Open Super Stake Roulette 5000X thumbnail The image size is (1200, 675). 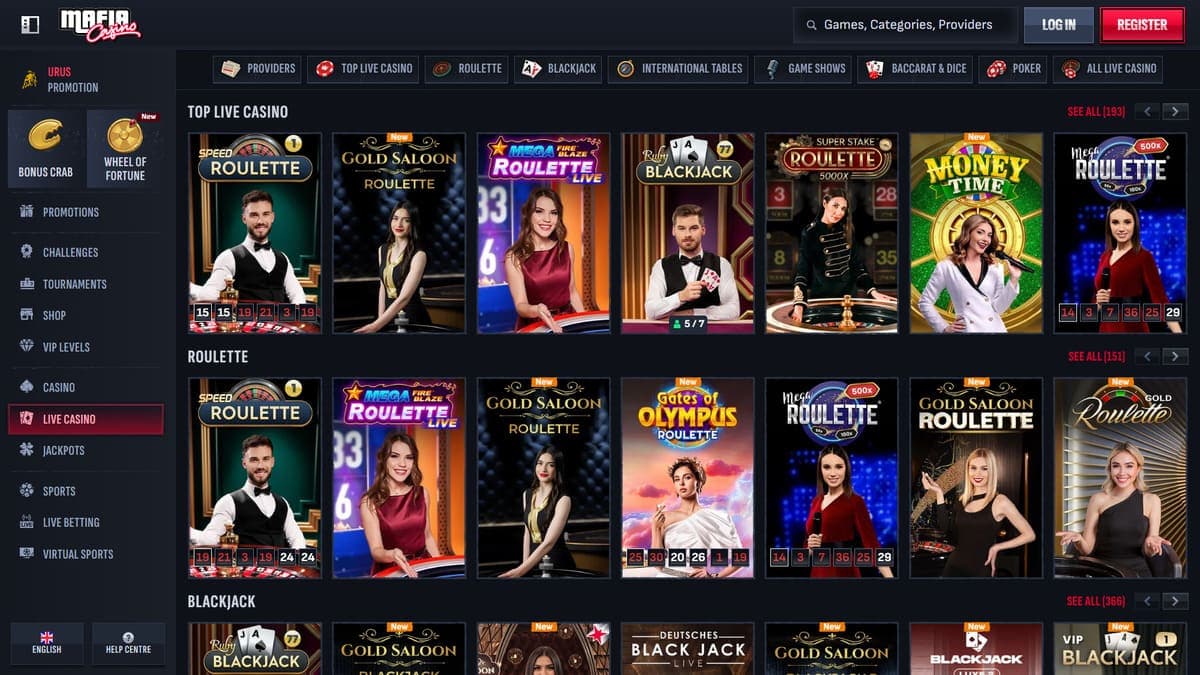832,233
